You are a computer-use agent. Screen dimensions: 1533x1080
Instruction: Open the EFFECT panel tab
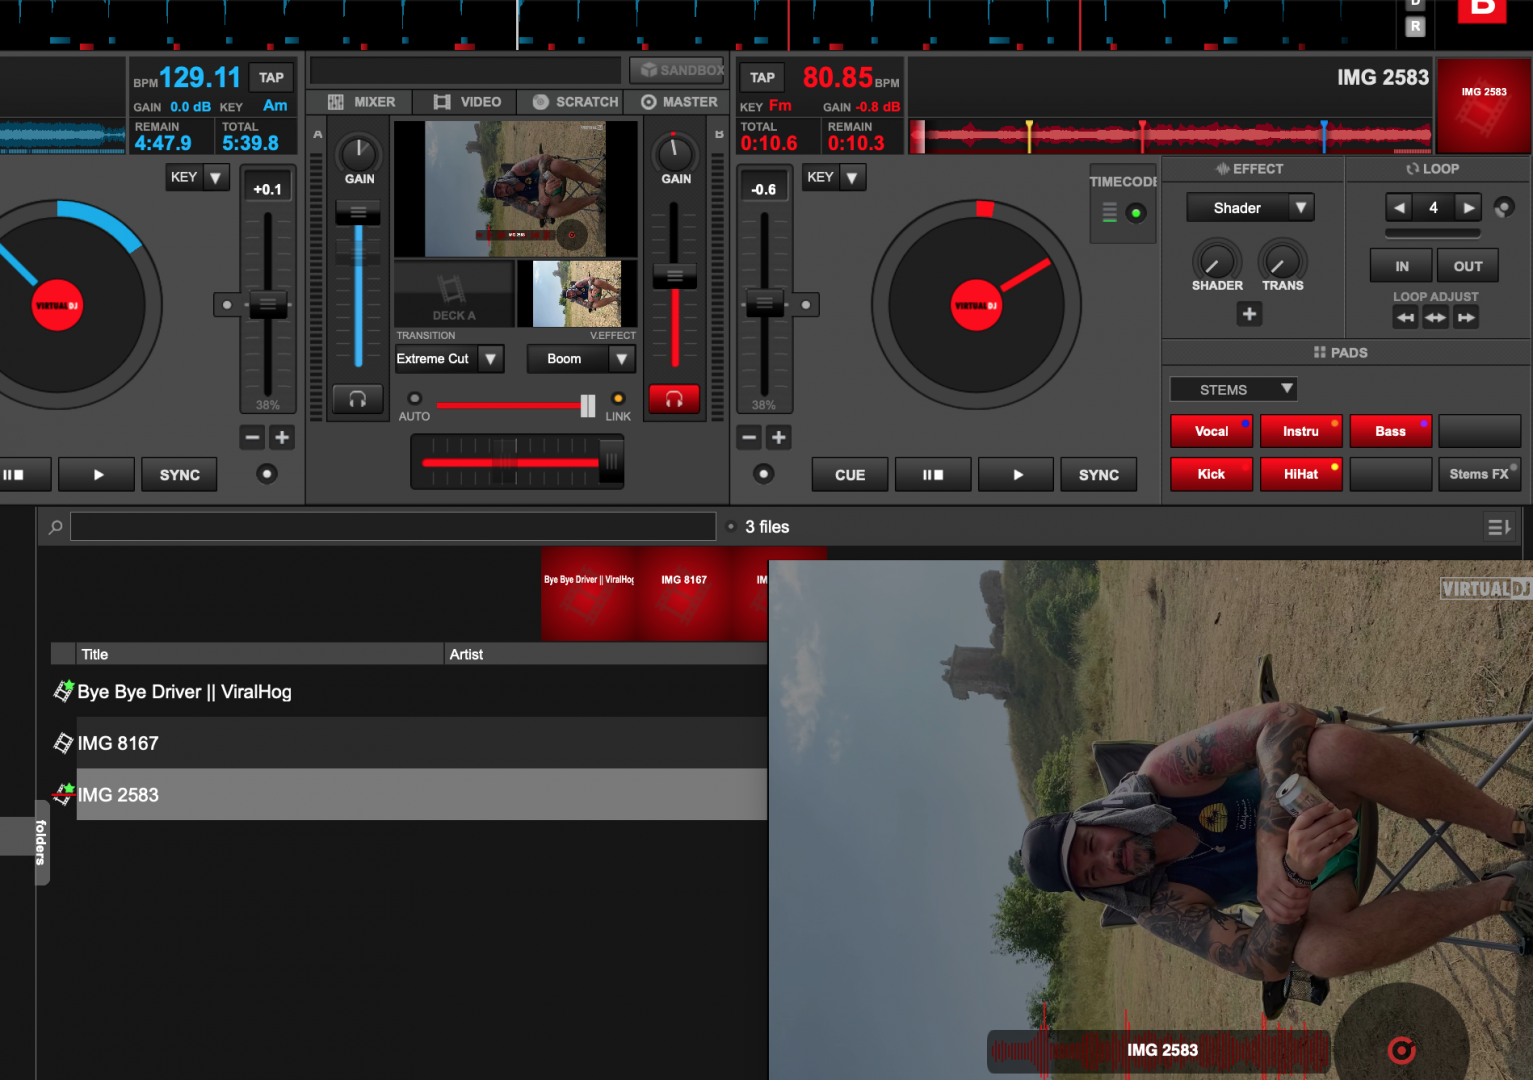tap(1250, 169)
